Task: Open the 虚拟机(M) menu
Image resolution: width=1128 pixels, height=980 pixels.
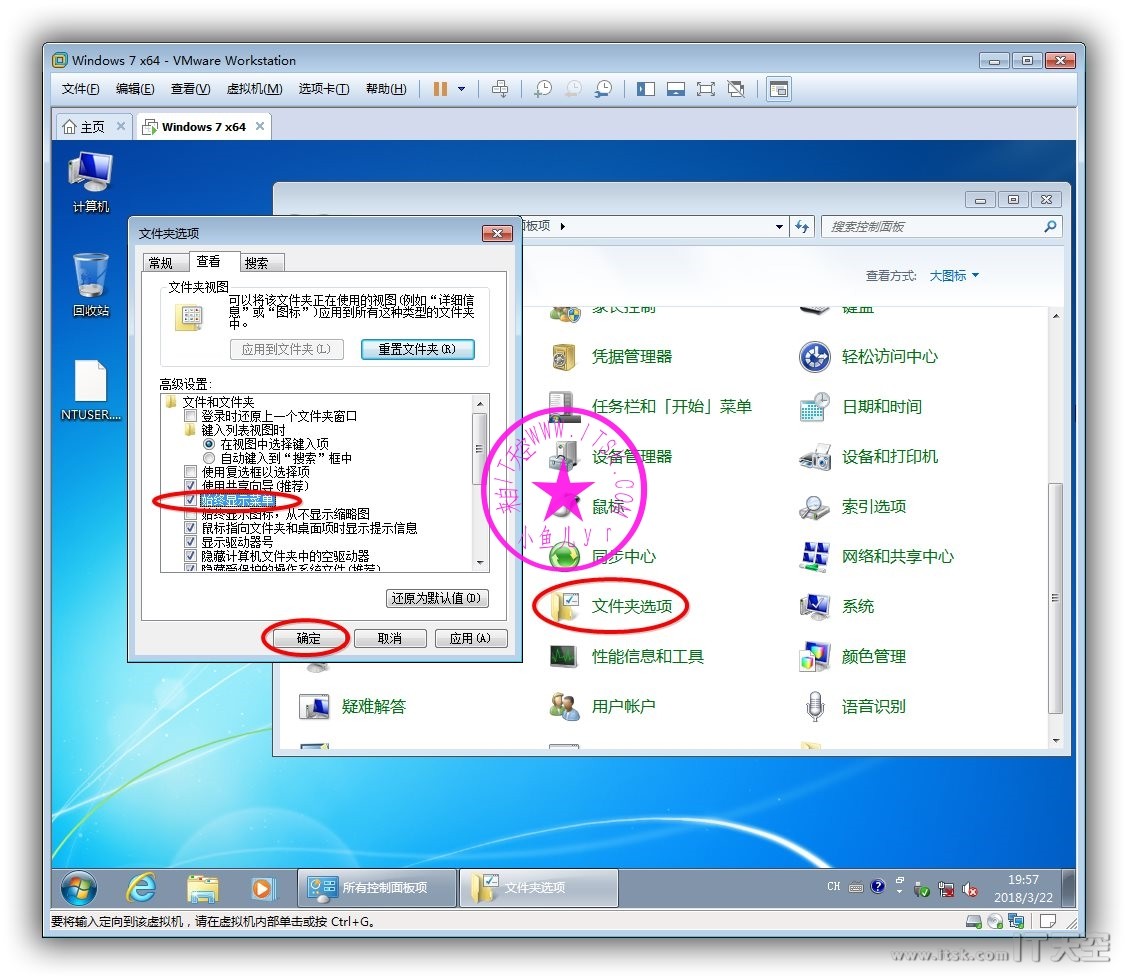Action: tap(254, 89)
